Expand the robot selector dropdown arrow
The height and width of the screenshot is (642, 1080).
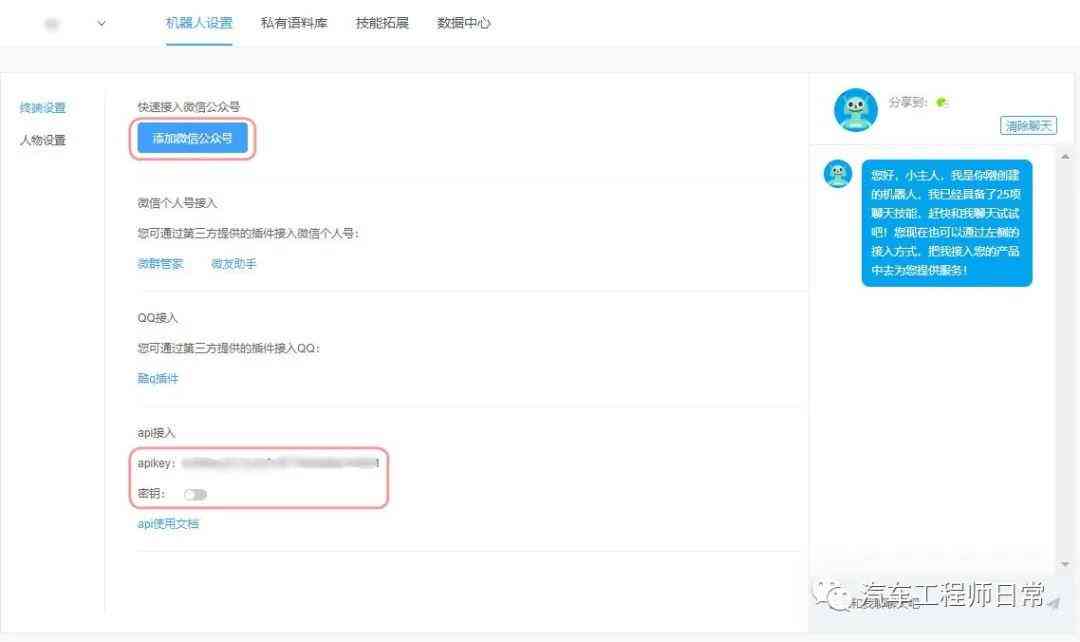(101, 23)
